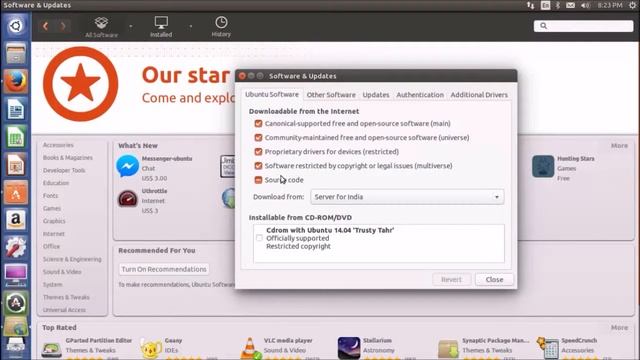Open Ubuntu Software Center dock icon

point(16,192)
